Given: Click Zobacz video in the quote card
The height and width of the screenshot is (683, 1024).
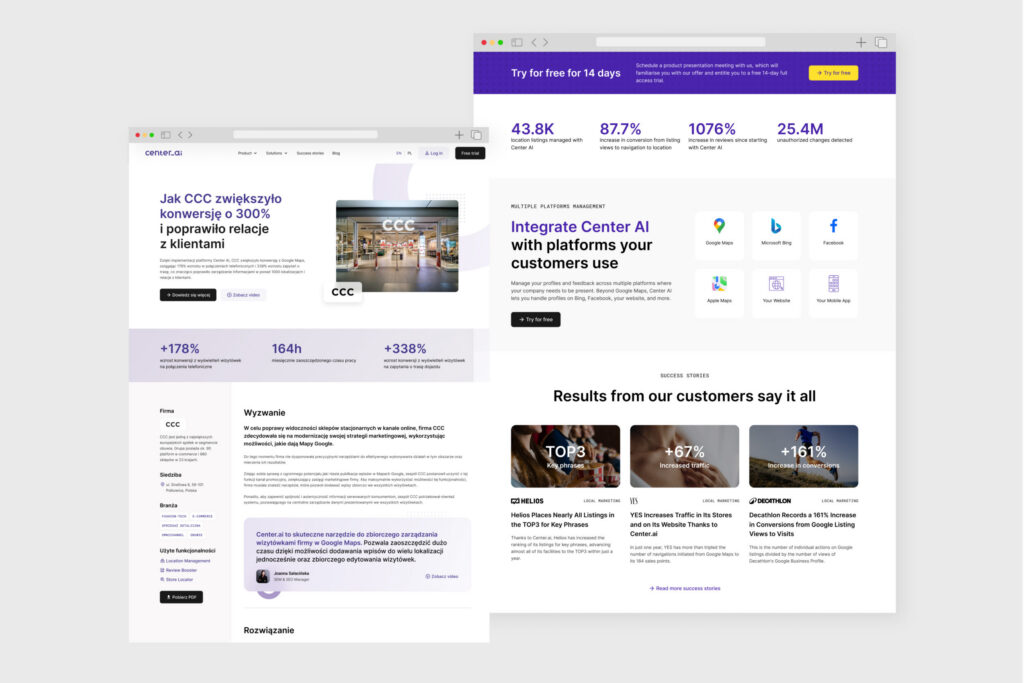Looking at the screenshot, I should point(442,577).
